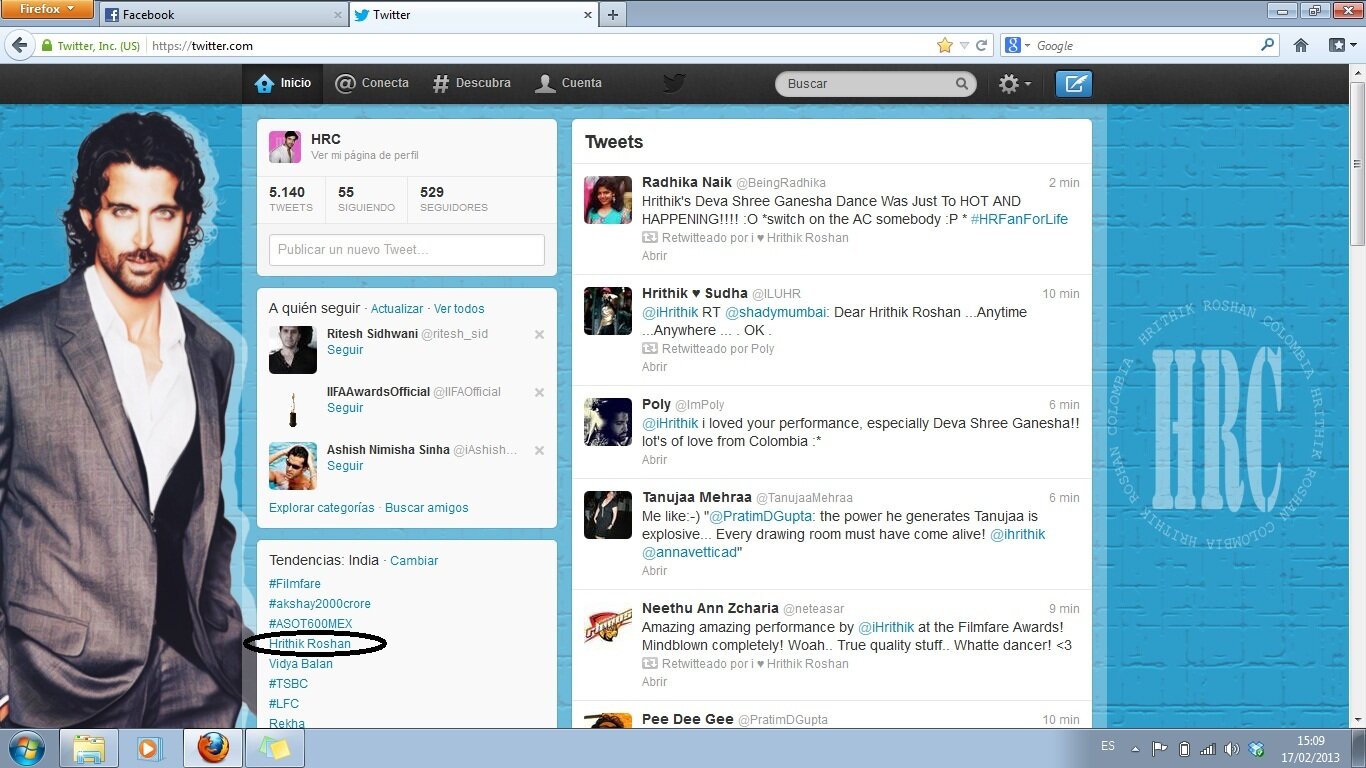
Task: Open the #TSBC trend
Action: point(289,684)
